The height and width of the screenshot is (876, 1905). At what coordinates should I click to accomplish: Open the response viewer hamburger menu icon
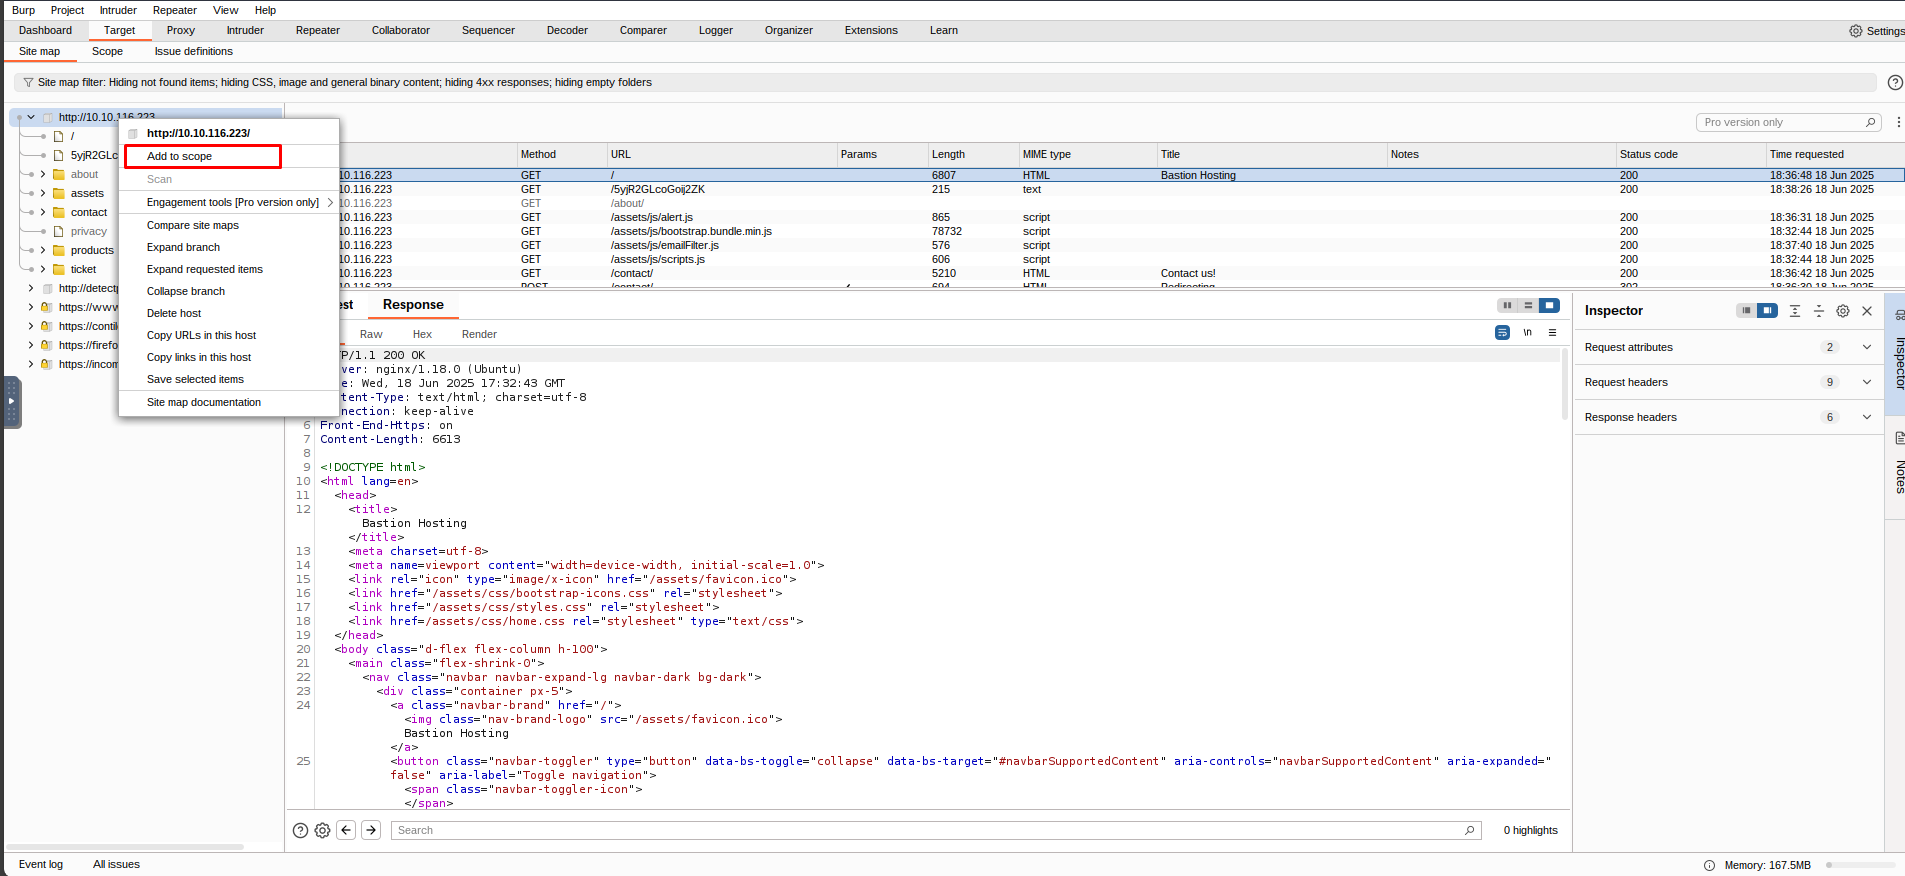coord(1552,333)
